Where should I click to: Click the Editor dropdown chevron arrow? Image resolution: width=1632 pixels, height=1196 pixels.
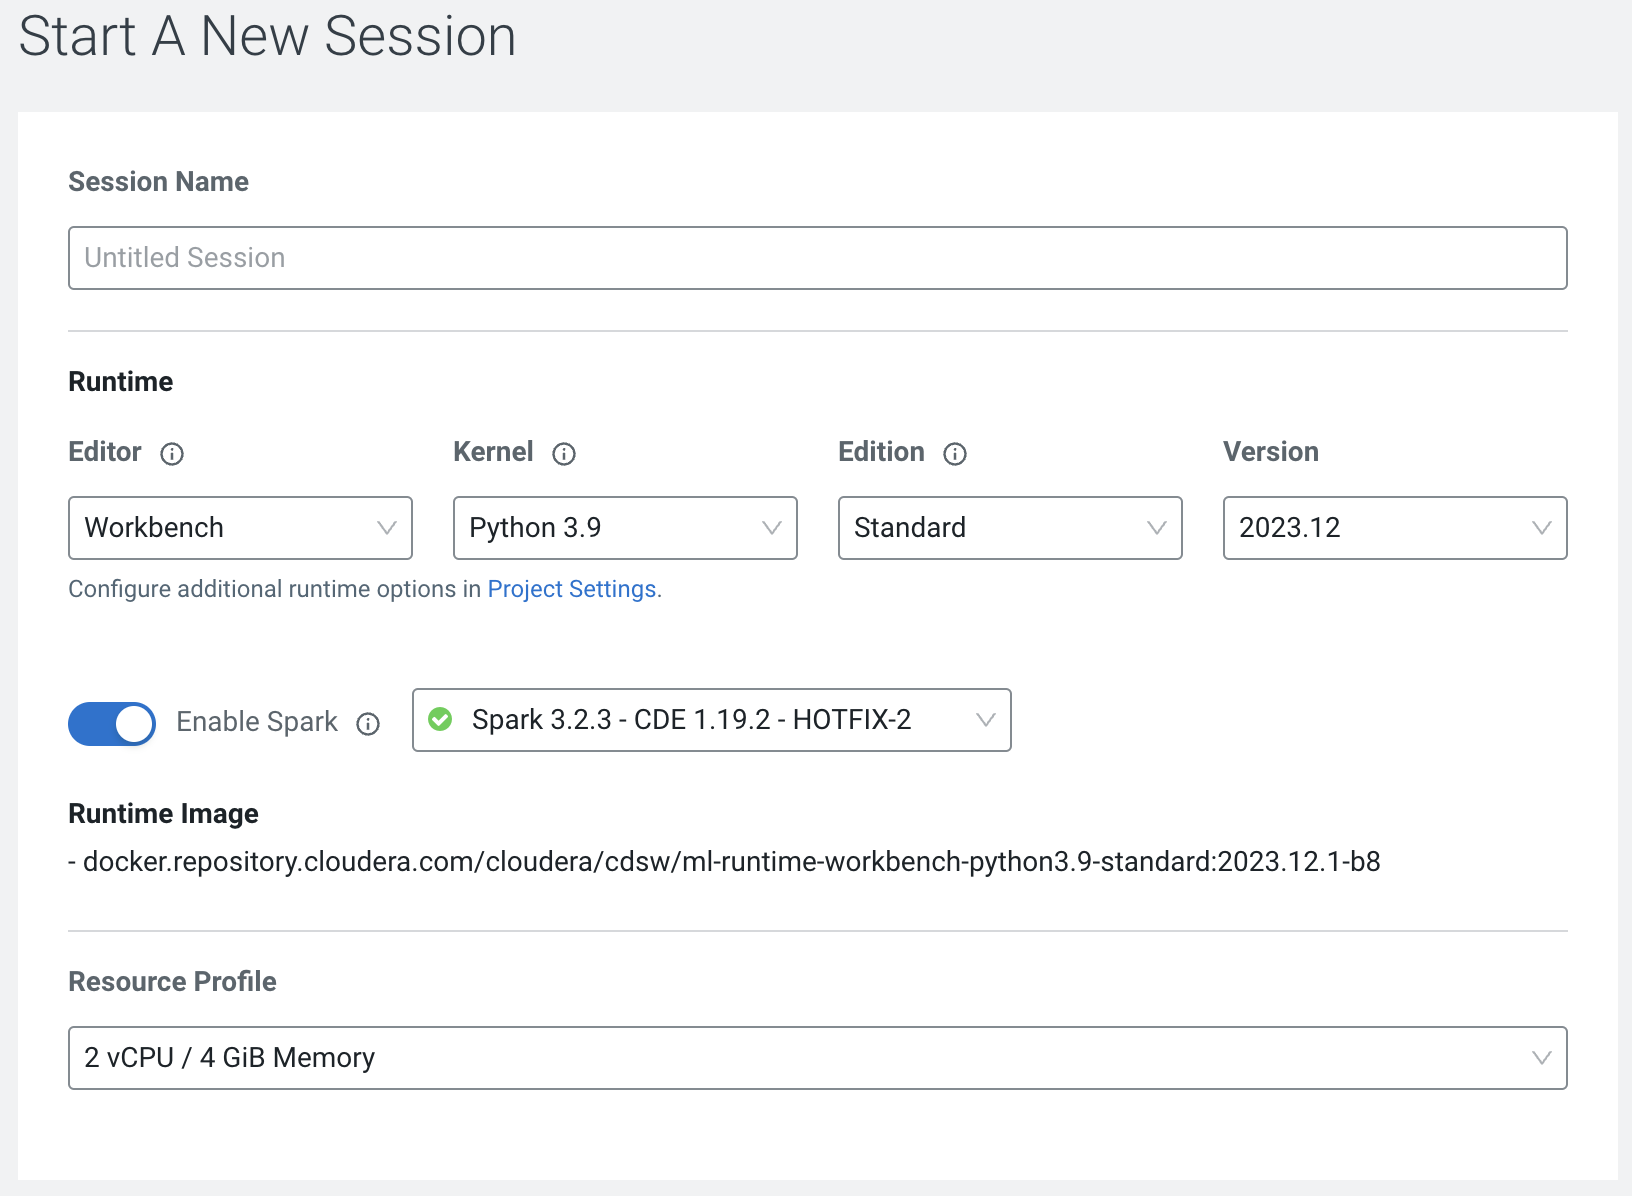click(x=386, y=528)
